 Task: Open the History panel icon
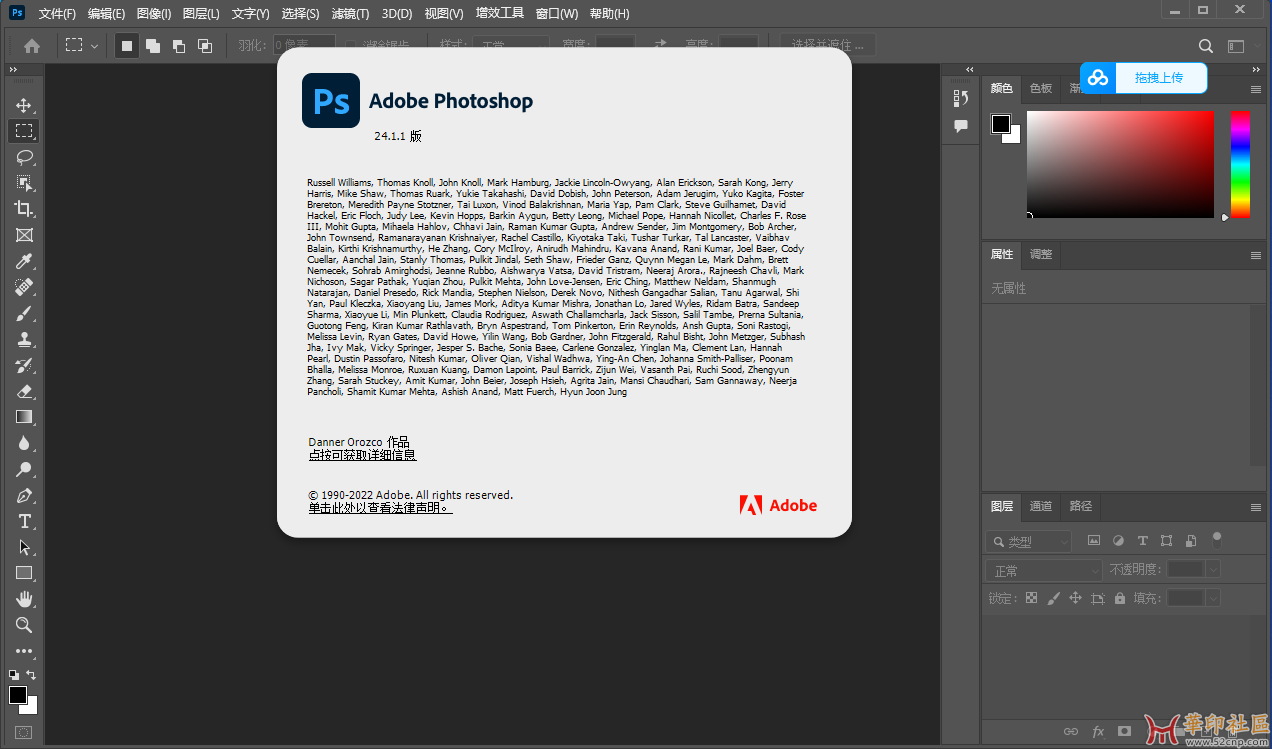961,98
